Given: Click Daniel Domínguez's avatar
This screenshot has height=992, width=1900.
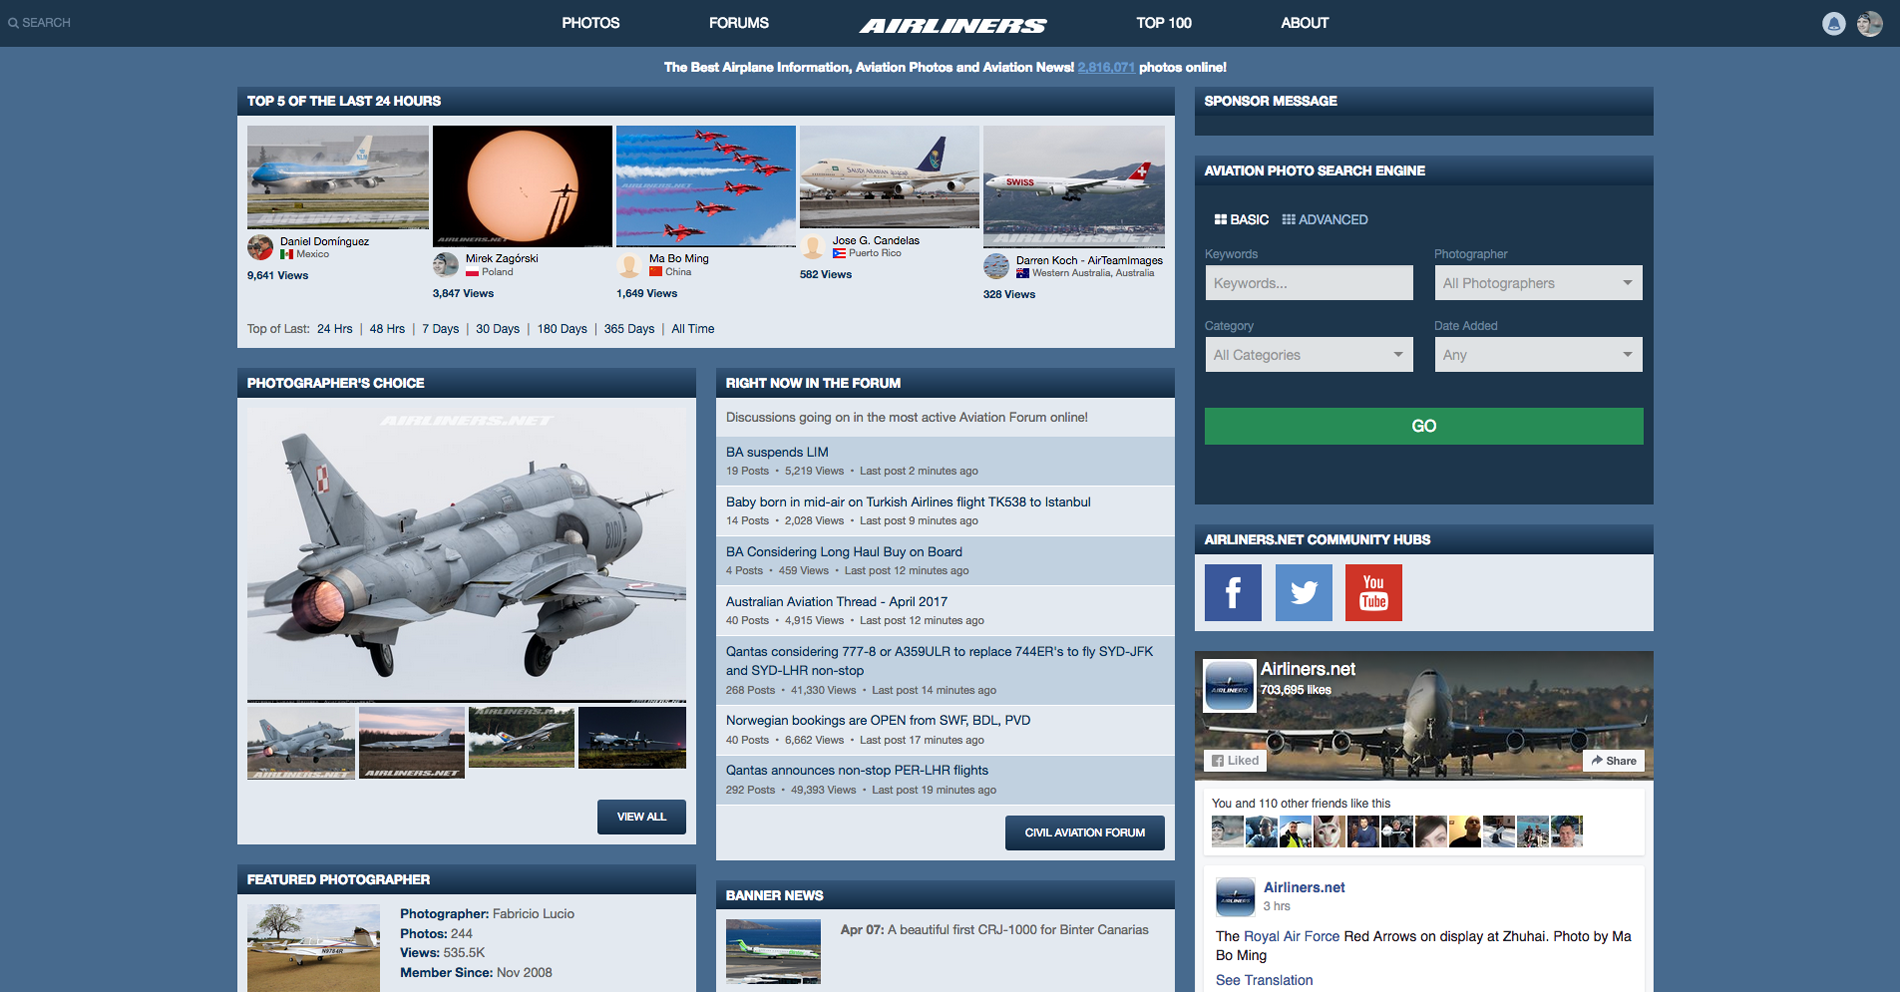Looking at the screenshot, I should coord(260,247).
